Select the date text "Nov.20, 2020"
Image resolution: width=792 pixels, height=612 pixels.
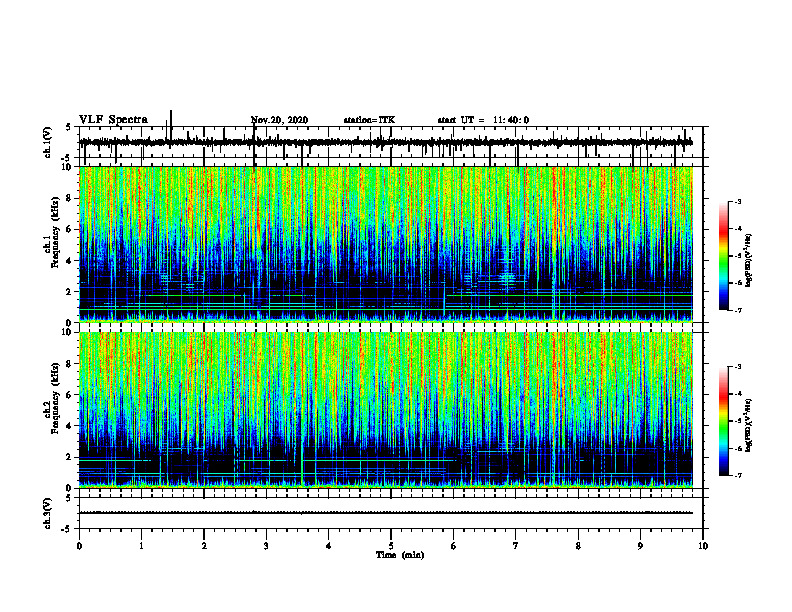pos(279,120)
